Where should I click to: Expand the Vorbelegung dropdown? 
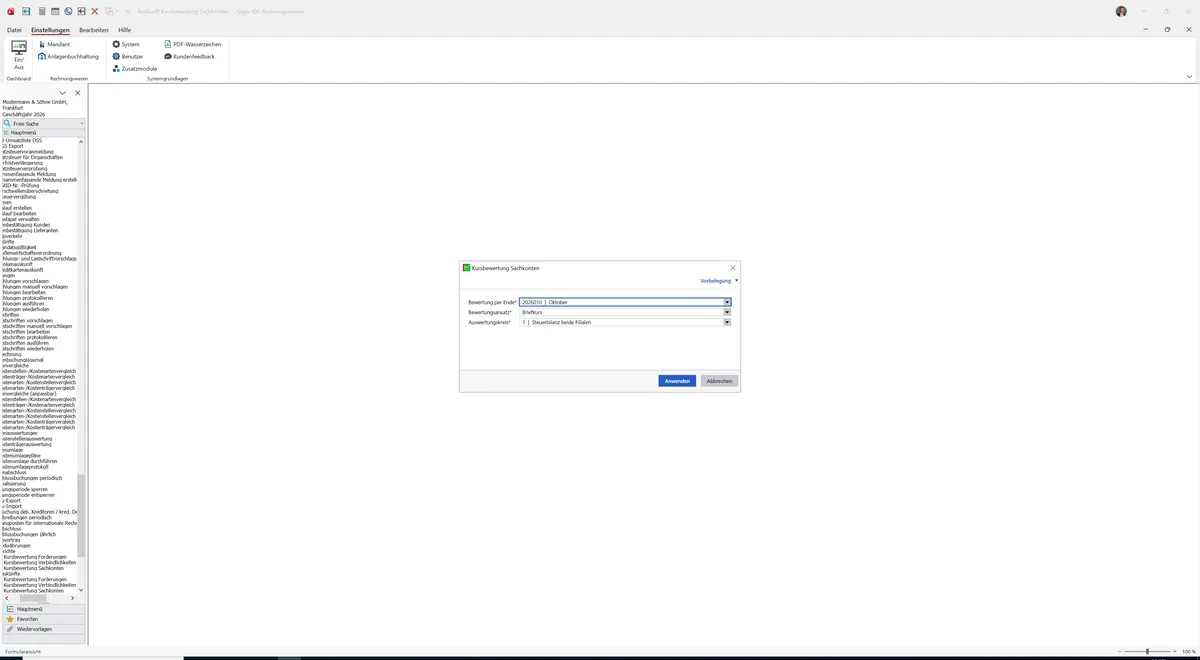pos(719,281)
